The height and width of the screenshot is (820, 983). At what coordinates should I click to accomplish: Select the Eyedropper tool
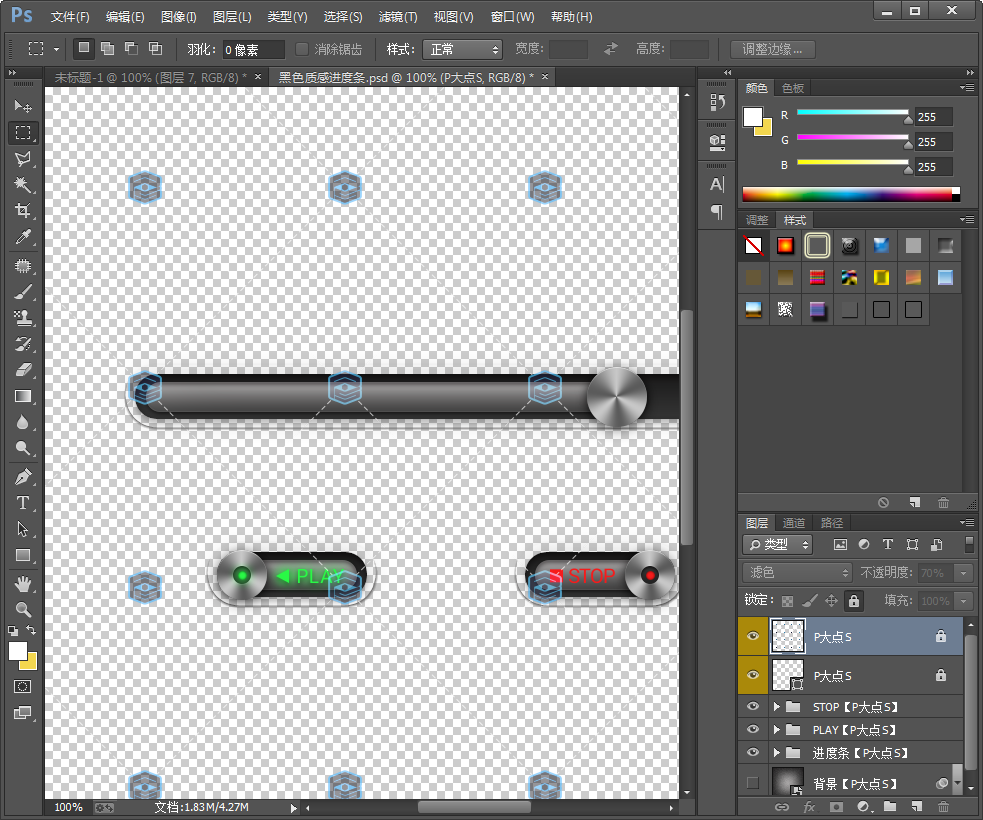click(x=23, y=237)
